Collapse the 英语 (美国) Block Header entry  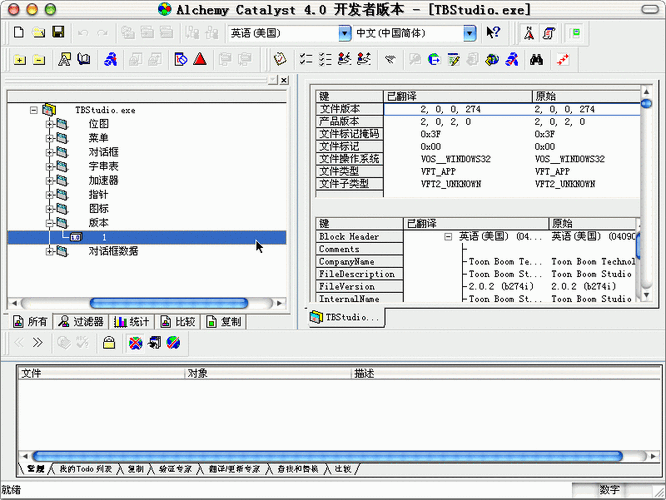coord(448,237)
